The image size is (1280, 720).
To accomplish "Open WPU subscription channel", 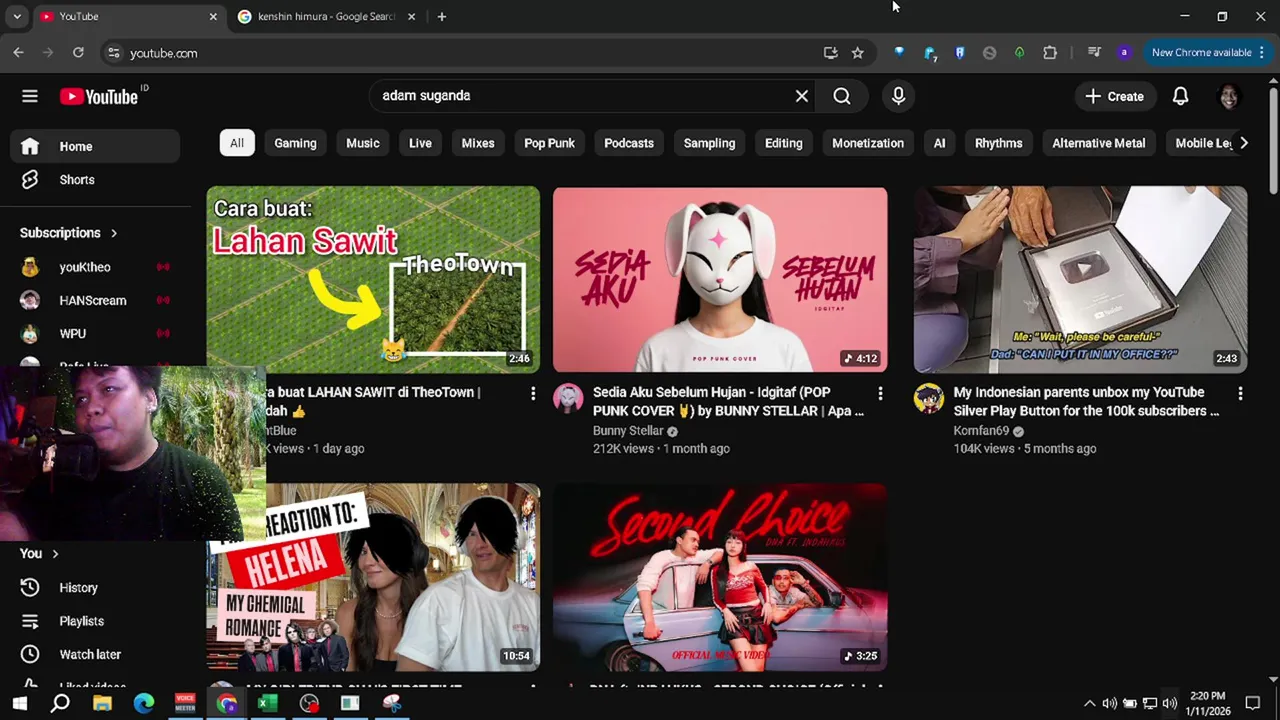I will coord(95,333).
